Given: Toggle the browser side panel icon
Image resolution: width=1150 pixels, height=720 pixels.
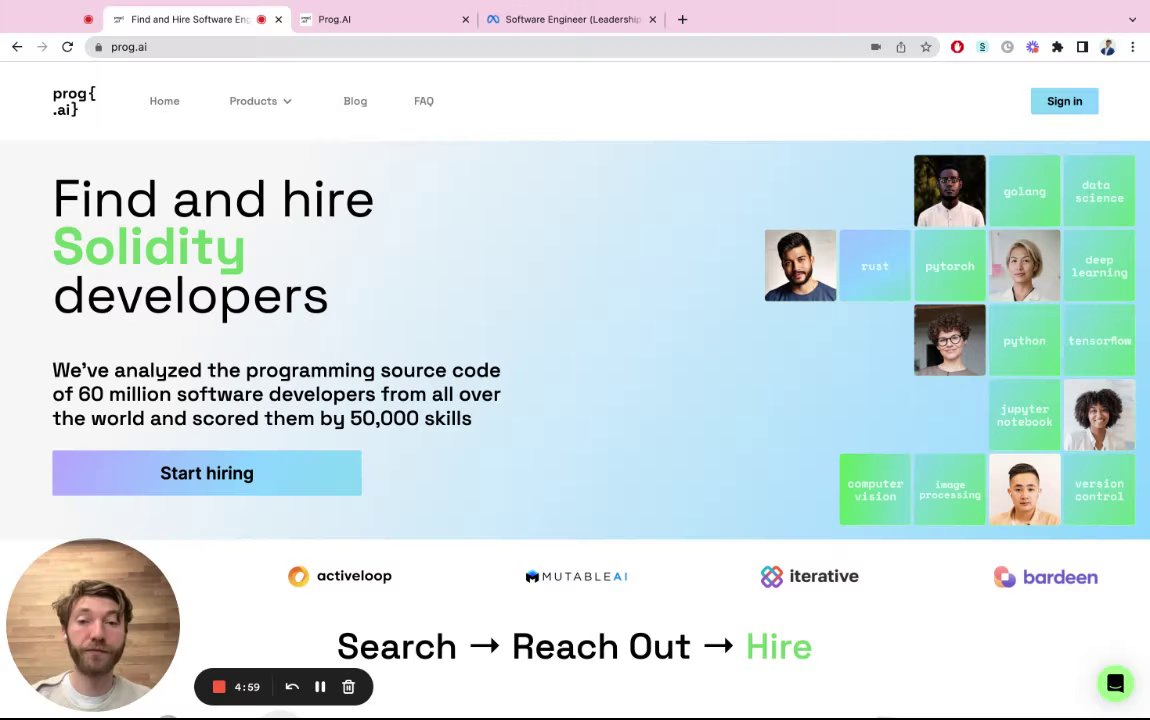Looking at the screenshot, I should coord(1082,47).
